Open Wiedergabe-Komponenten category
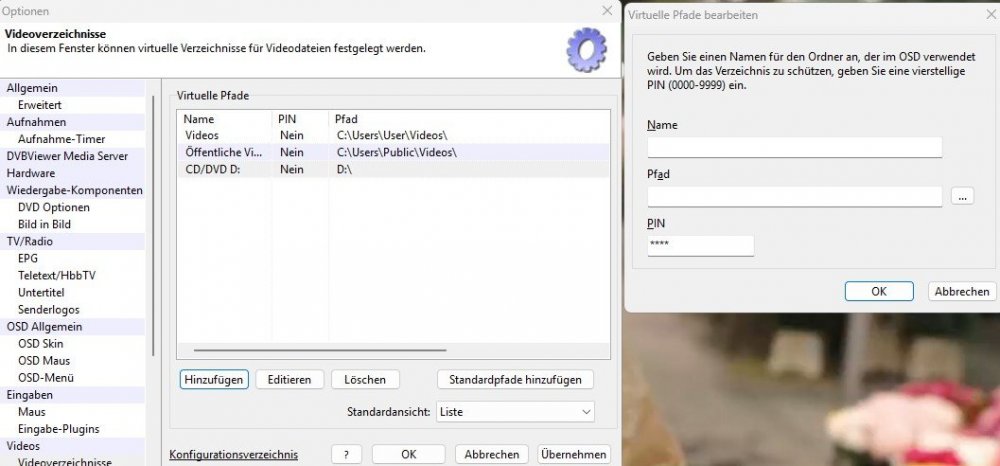Image resolution: width=1000 pixels, height=466 pixels. [73, 190]
